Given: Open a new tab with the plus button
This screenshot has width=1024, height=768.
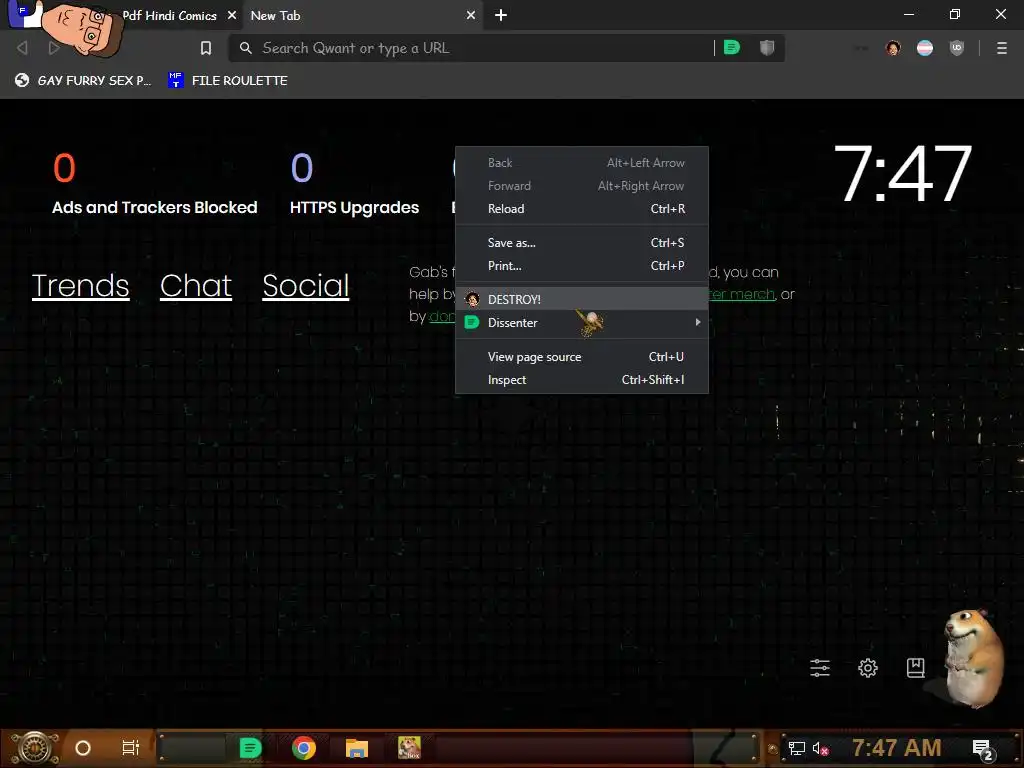Looking at the screenshot, I should pyautogui.click(x=501, y=15).
